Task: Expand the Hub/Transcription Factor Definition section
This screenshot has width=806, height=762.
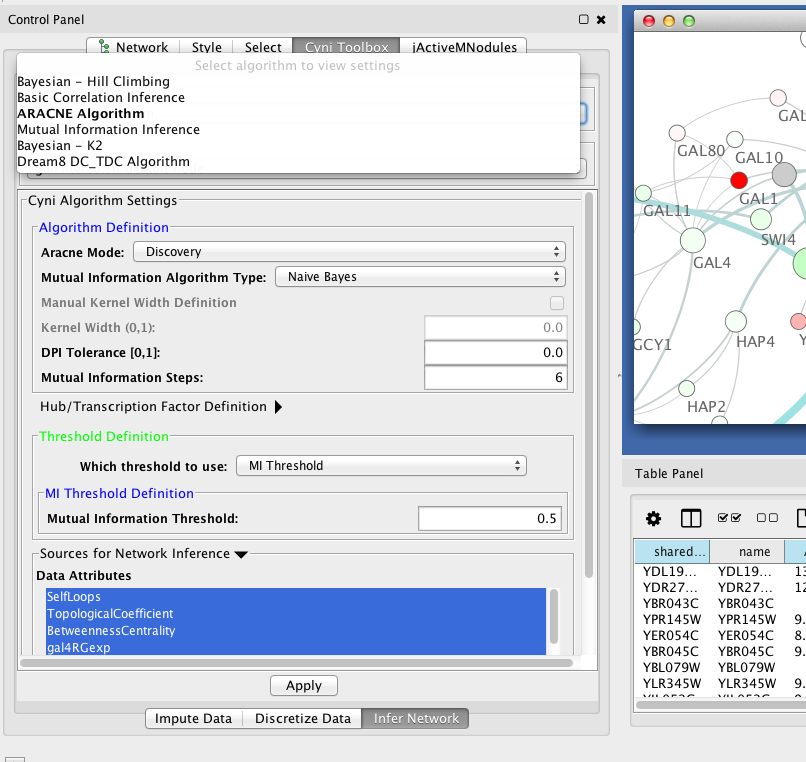Action: pos(278,407)
